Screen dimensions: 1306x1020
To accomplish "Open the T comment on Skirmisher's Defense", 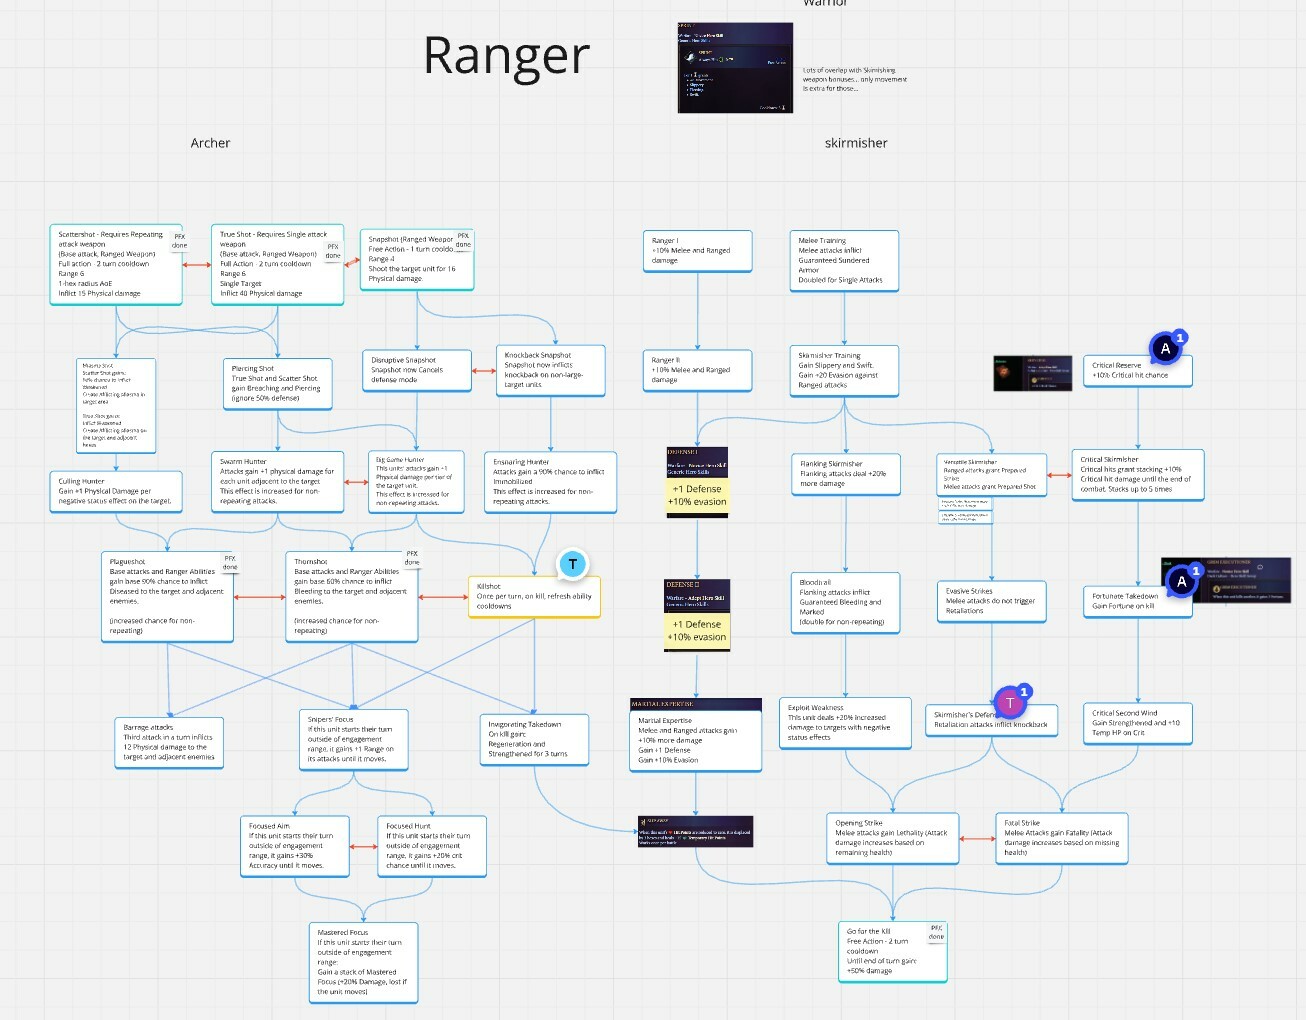I will 1010,702.
